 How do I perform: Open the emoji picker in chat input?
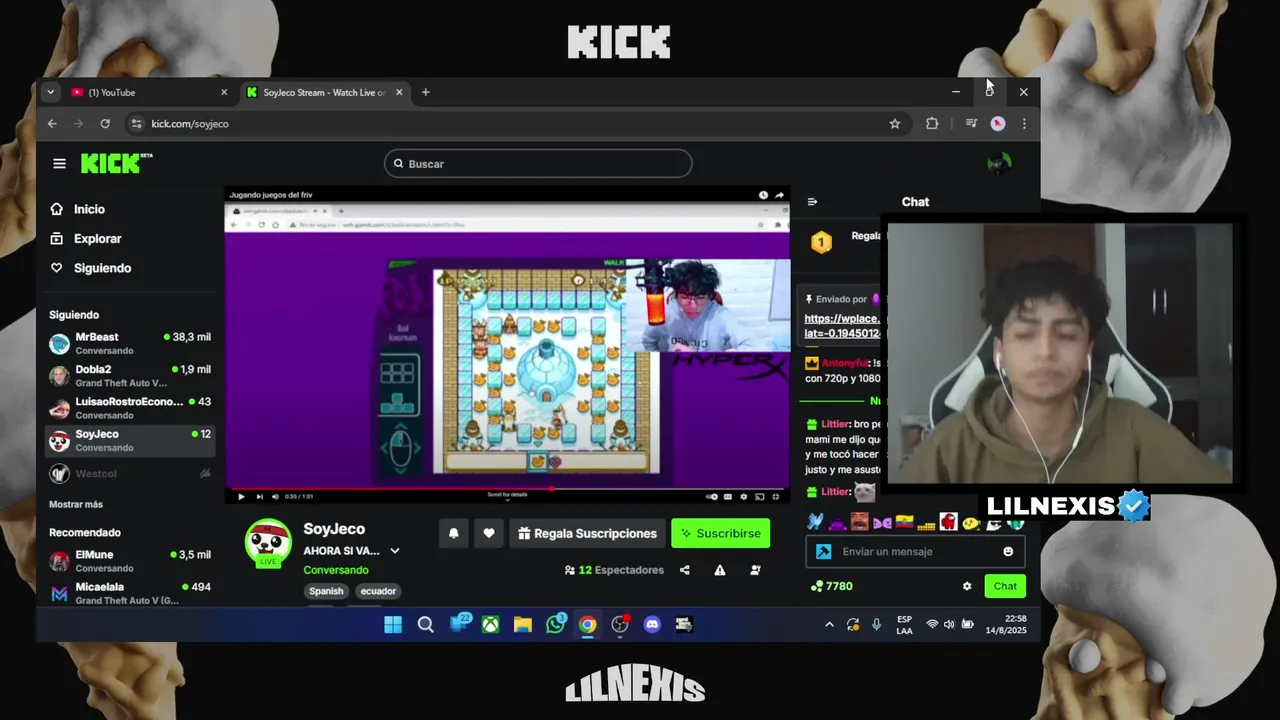(1008, 552)
